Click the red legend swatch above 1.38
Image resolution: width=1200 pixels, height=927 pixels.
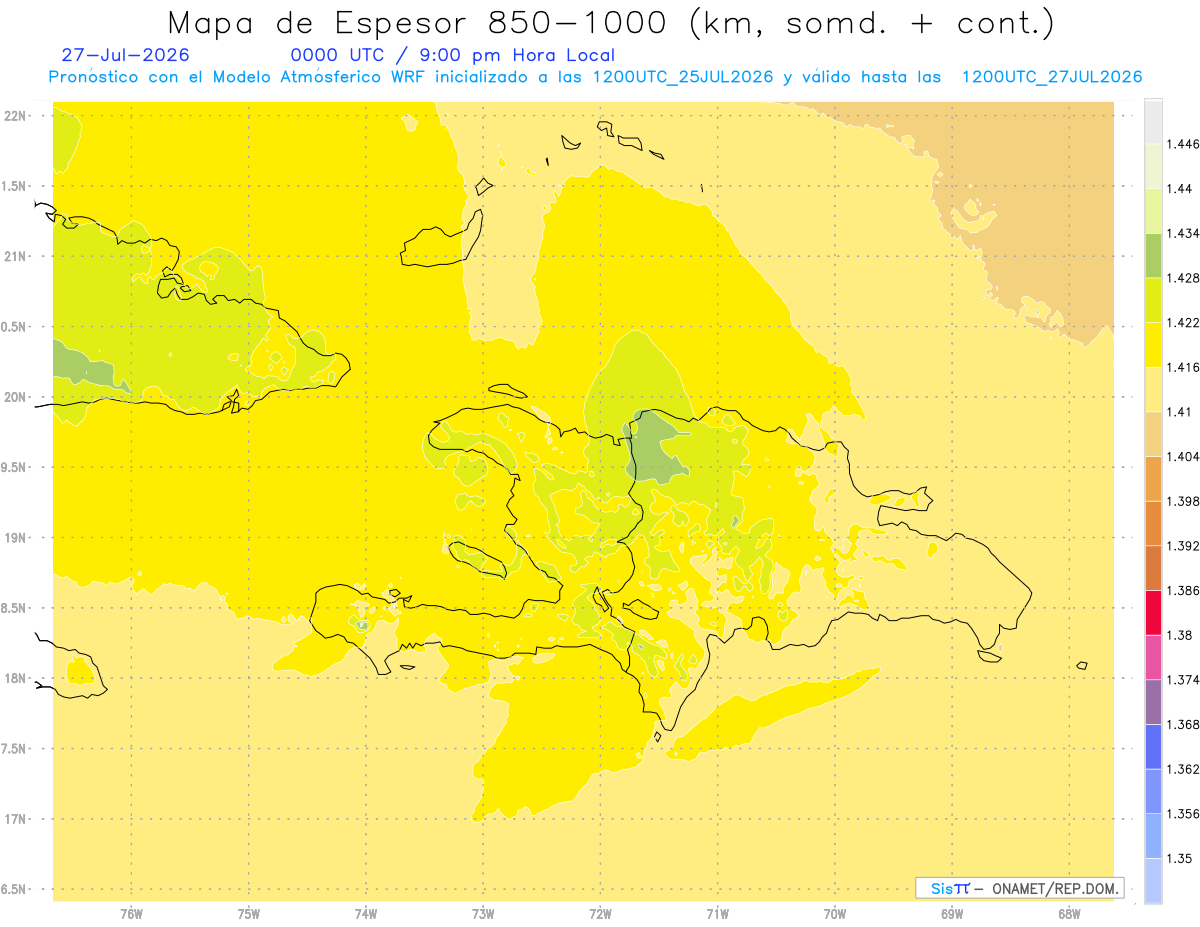[x=1153, y=612]
